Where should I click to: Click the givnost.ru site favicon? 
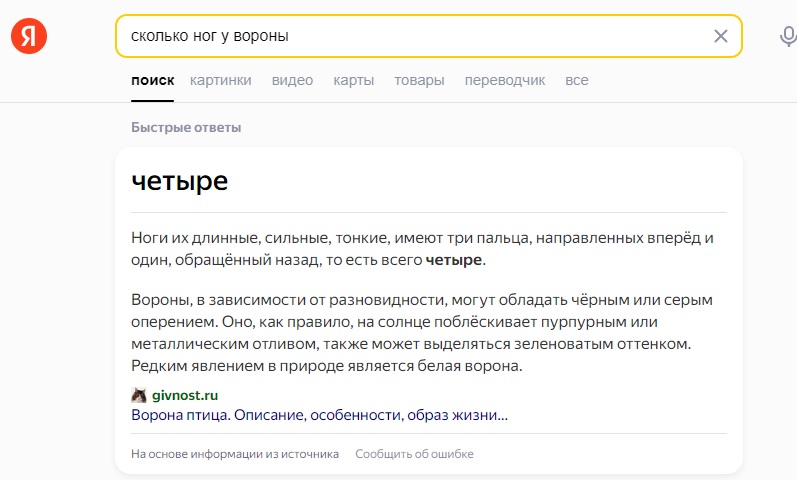pos(139,395)
